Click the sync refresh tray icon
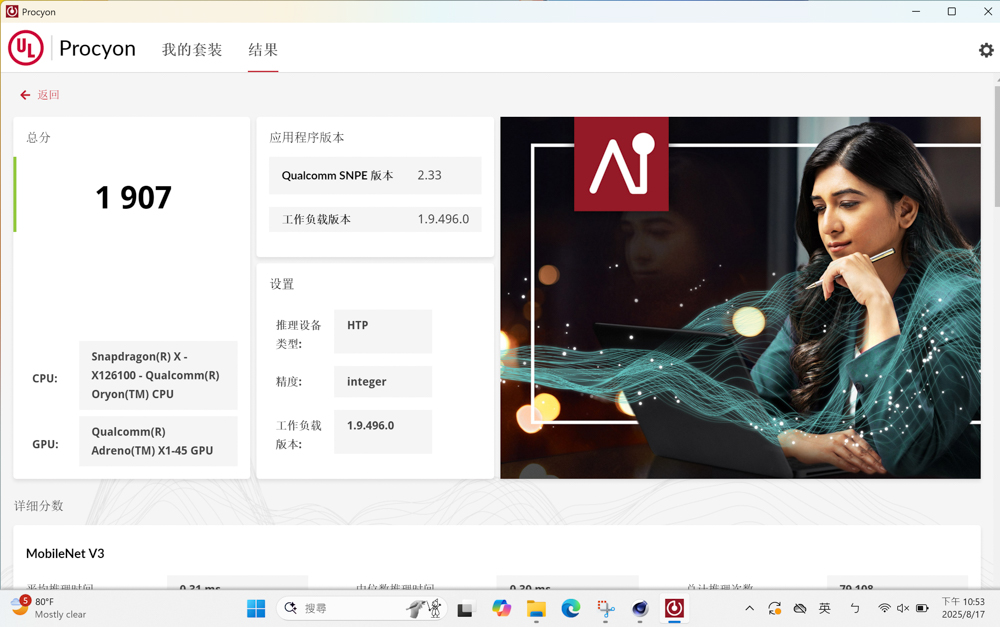 coord(774,609)
